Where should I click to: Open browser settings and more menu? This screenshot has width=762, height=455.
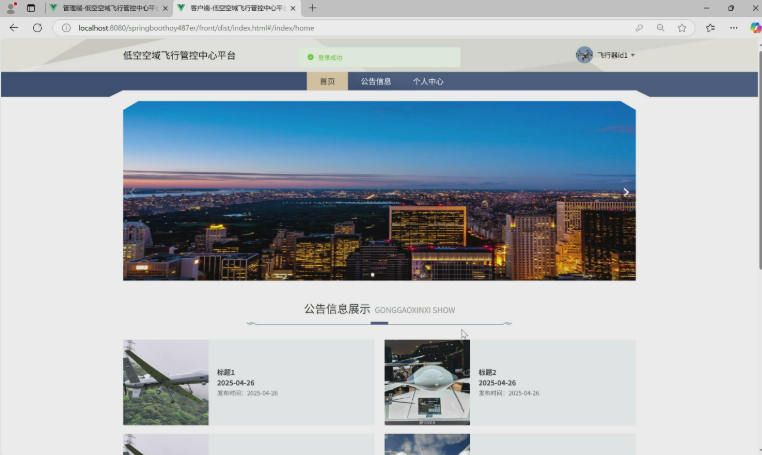click(x=734, y=28)
